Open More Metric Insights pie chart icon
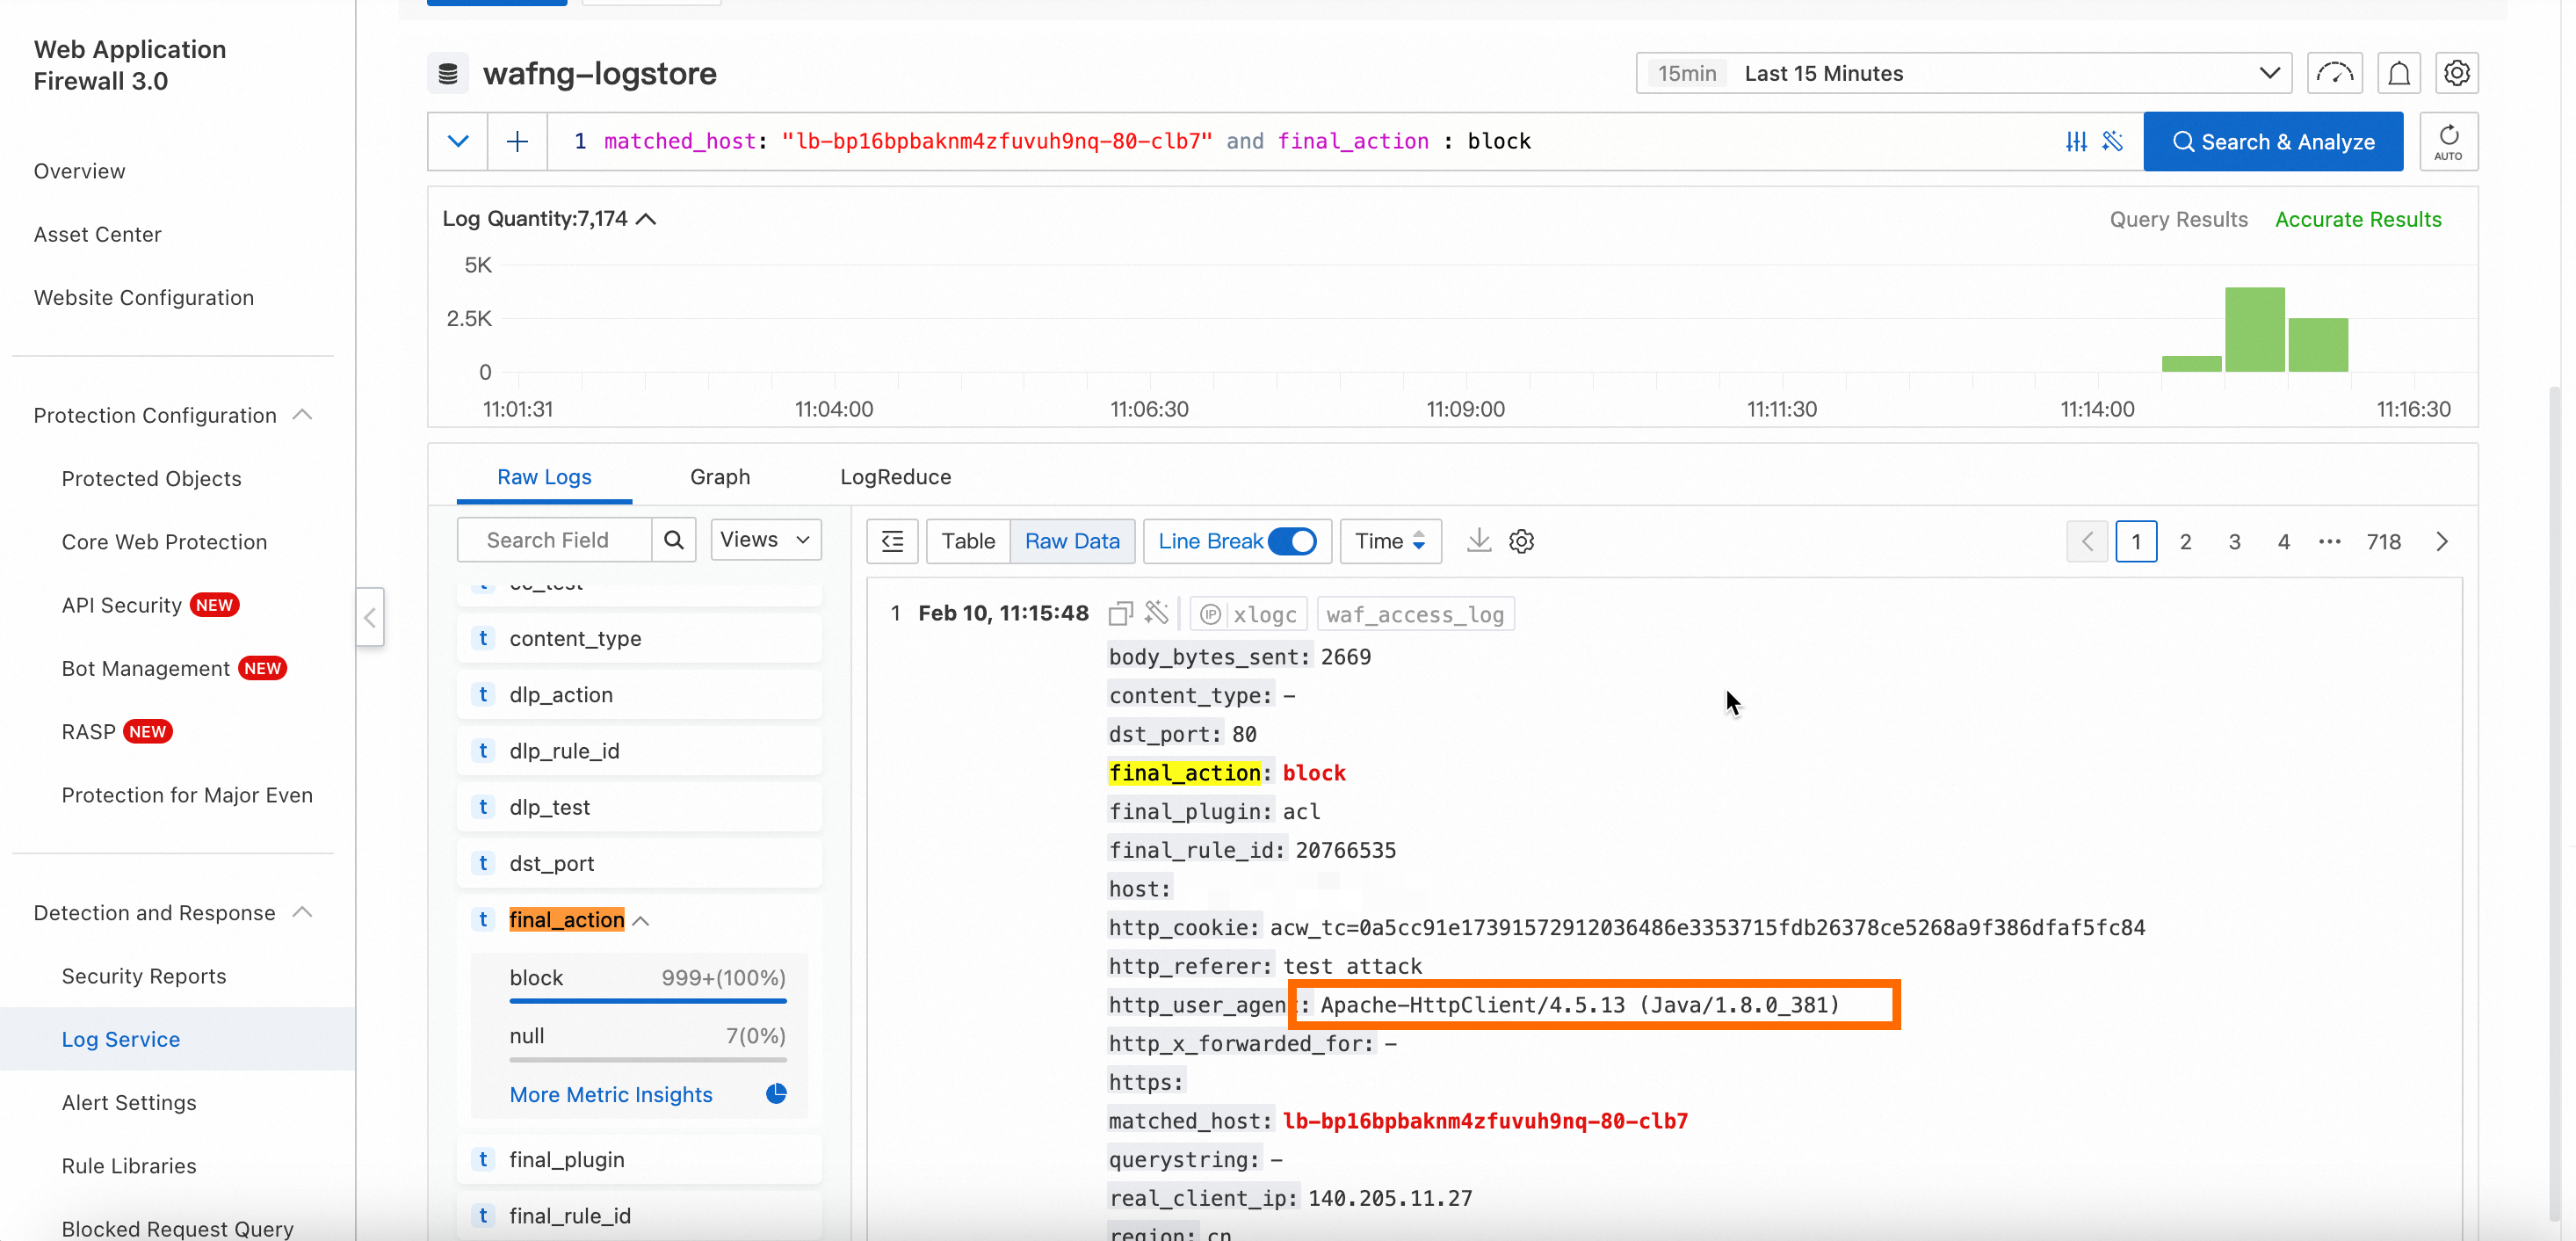The width and height of the screenshot is (2576, 1241). [776, 1094]
